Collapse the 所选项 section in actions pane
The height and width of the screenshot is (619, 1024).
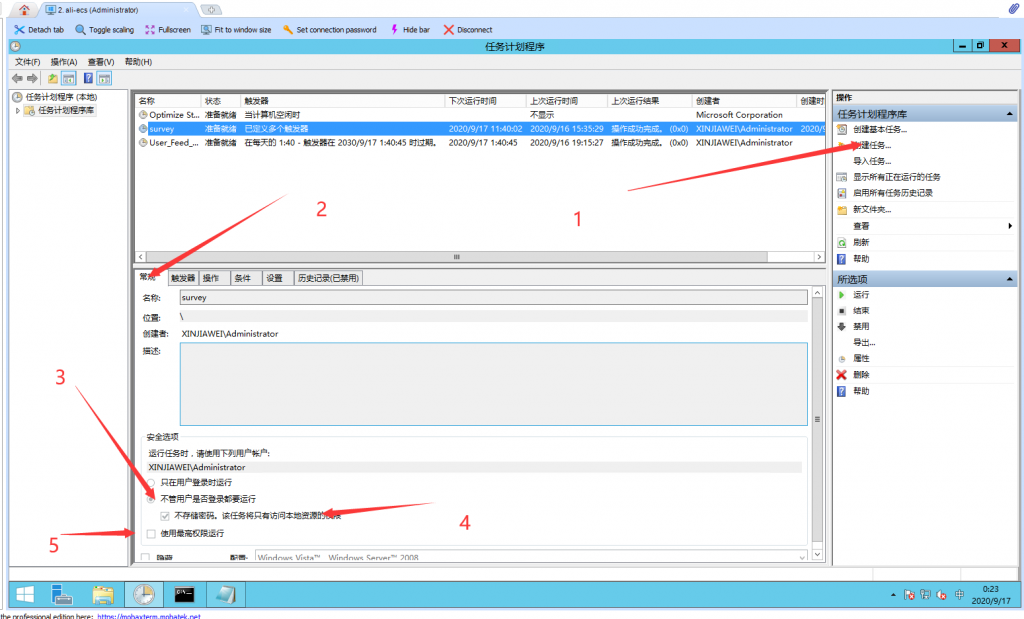[1009, 279]
